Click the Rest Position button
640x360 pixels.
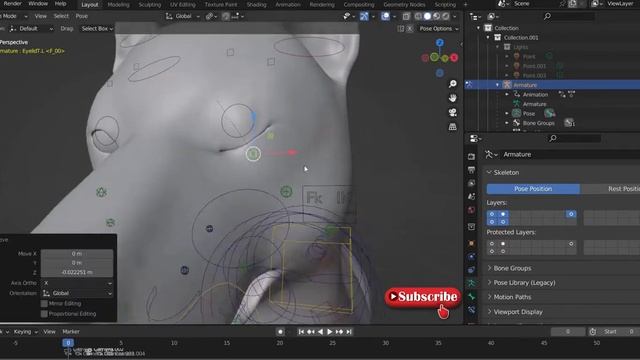tap(611, 189)
